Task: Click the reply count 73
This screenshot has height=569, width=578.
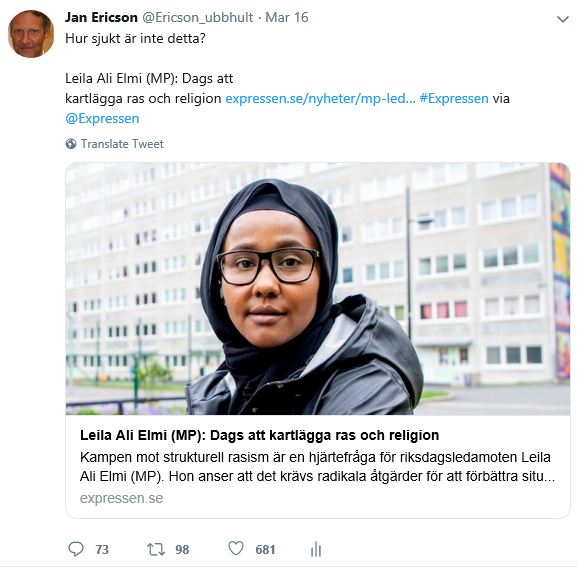Action: click(x=102, y=550)
